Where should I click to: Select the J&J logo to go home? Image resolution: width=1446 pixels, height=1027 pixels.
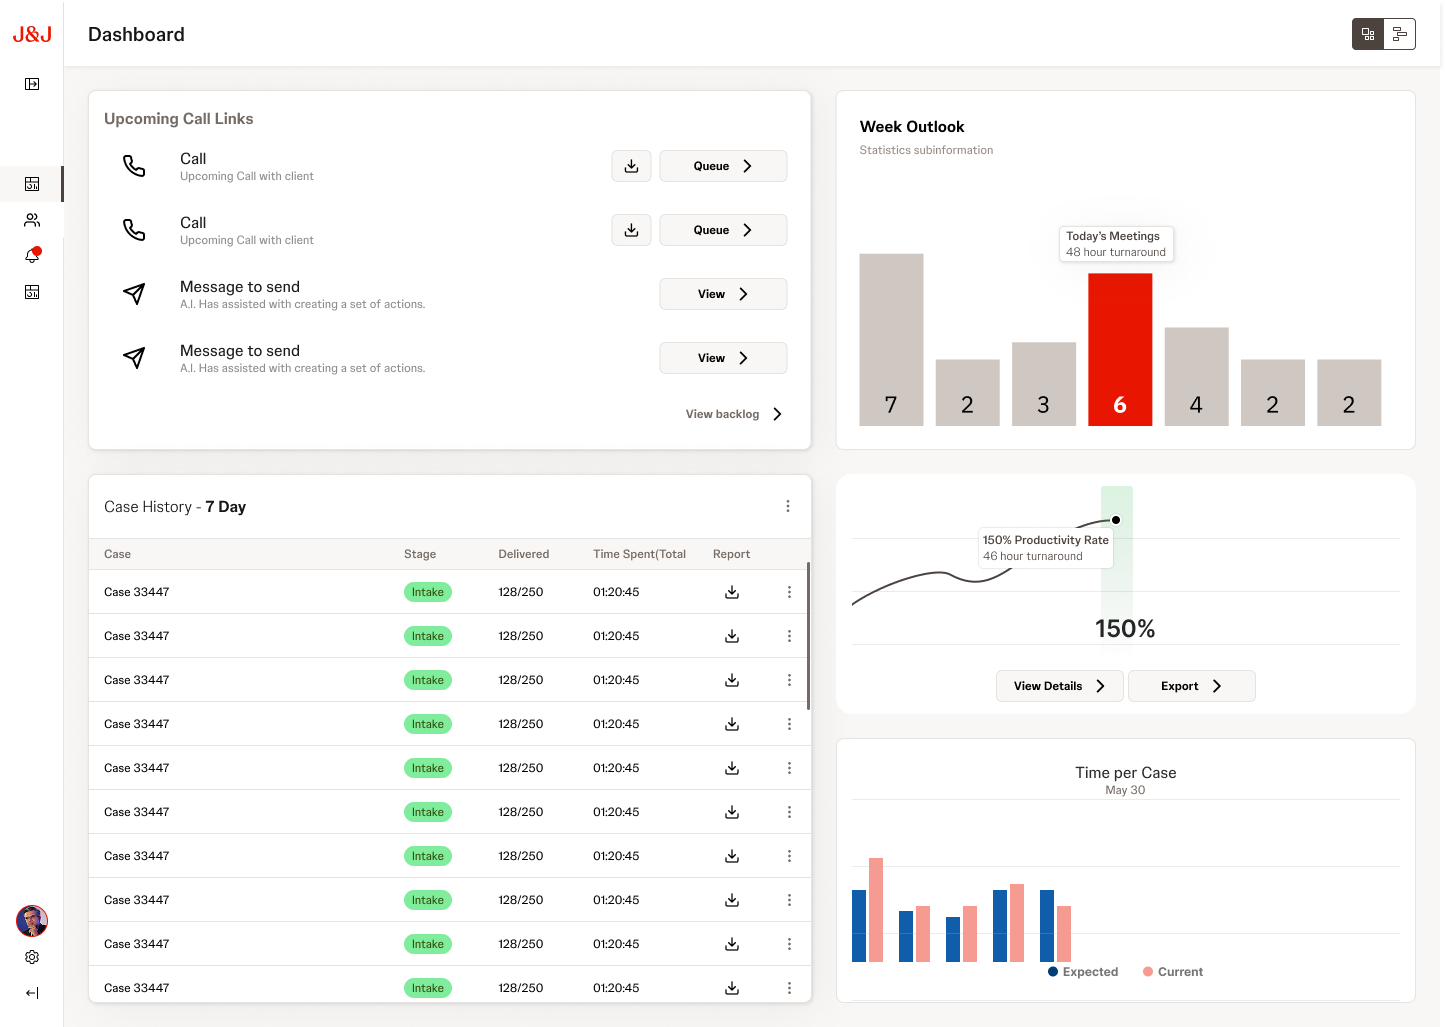[x=32, y=33]
